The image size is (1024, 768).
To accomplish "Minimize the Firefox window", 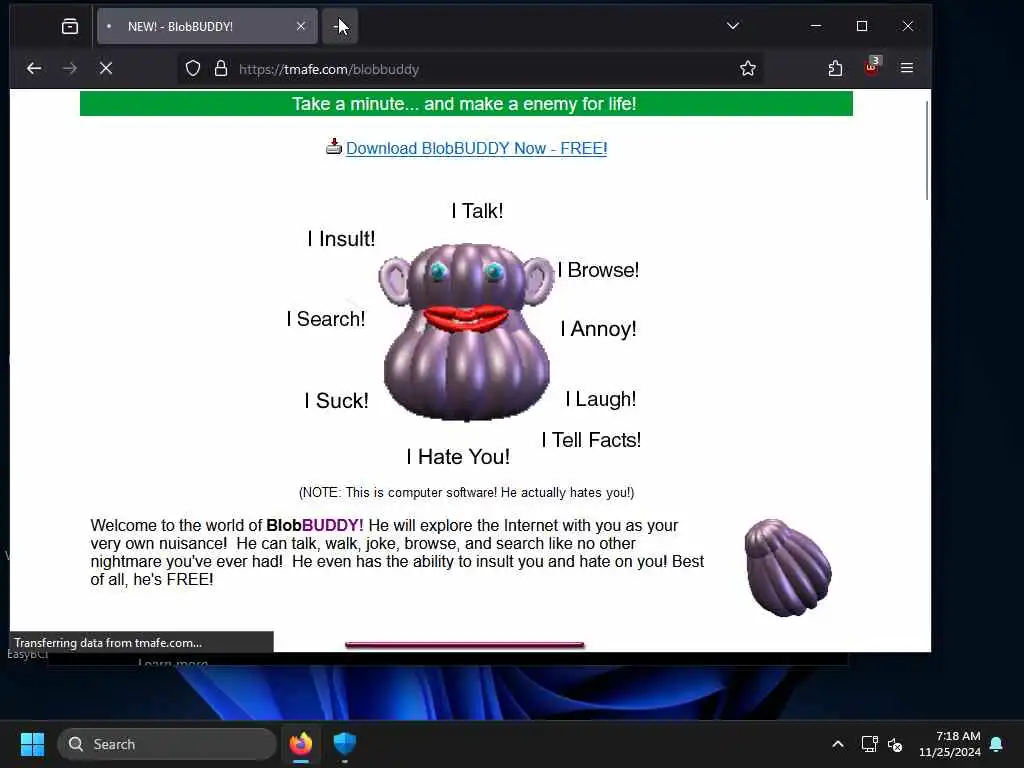I will [816, 26].
